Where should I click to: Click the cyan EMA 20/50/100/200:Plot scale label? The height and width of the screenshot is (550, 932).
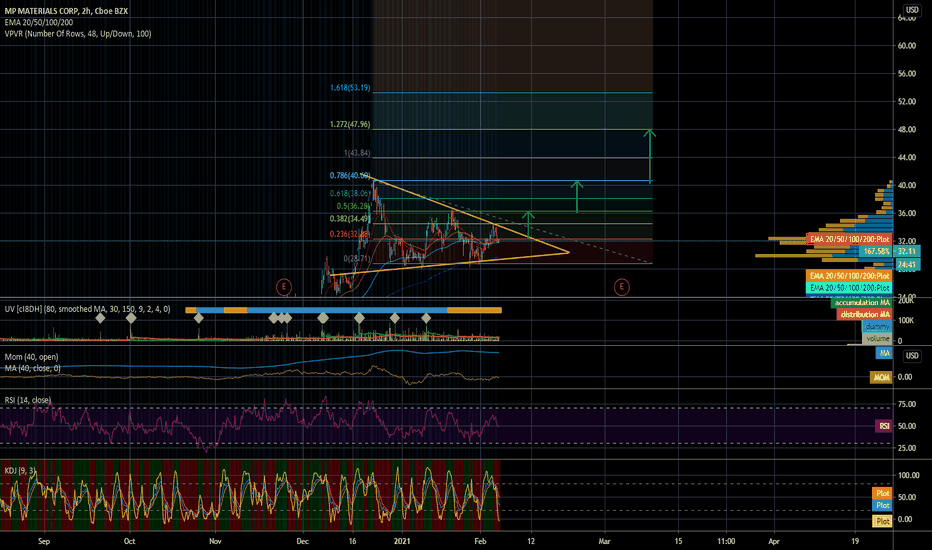coord(849,288)
